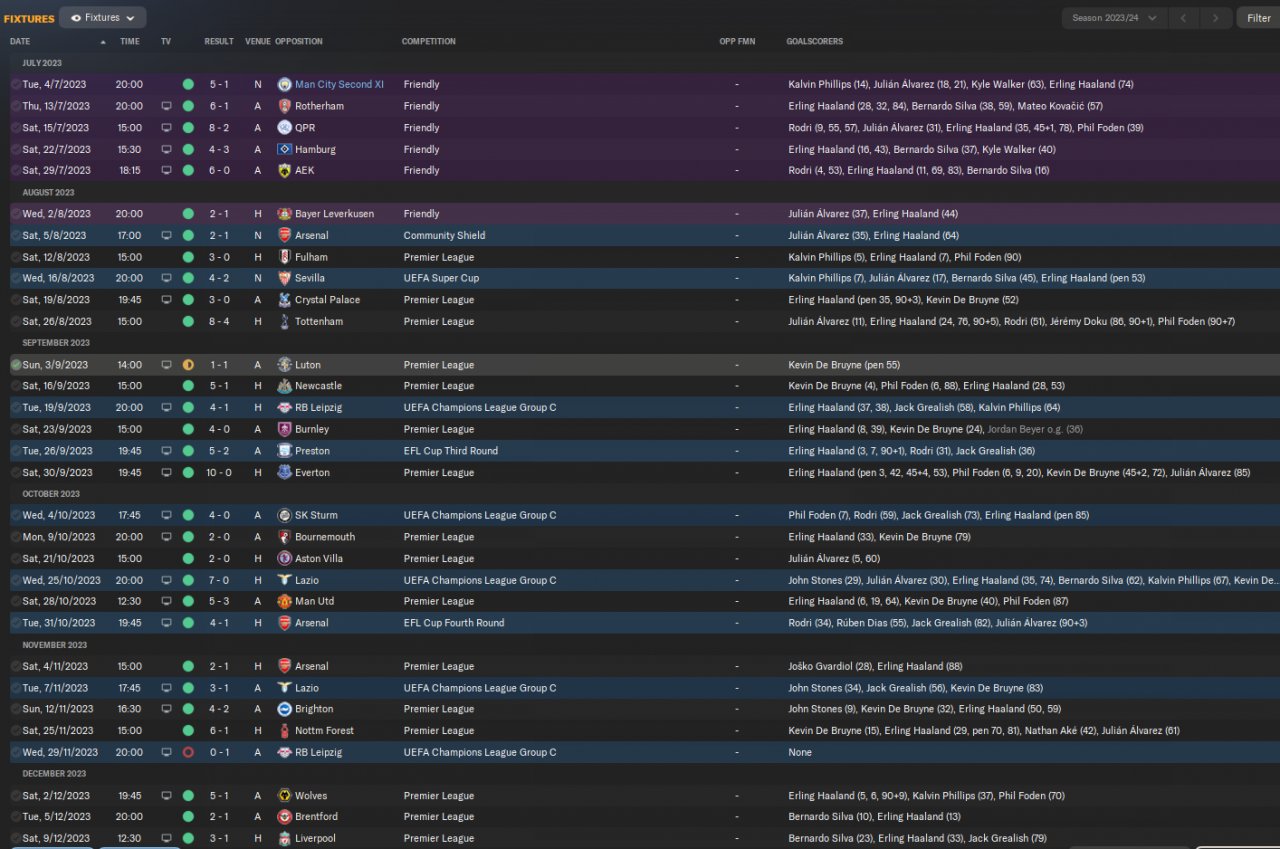
Task: Sort fixtures by the Time column header
Action: coord(130,42)
